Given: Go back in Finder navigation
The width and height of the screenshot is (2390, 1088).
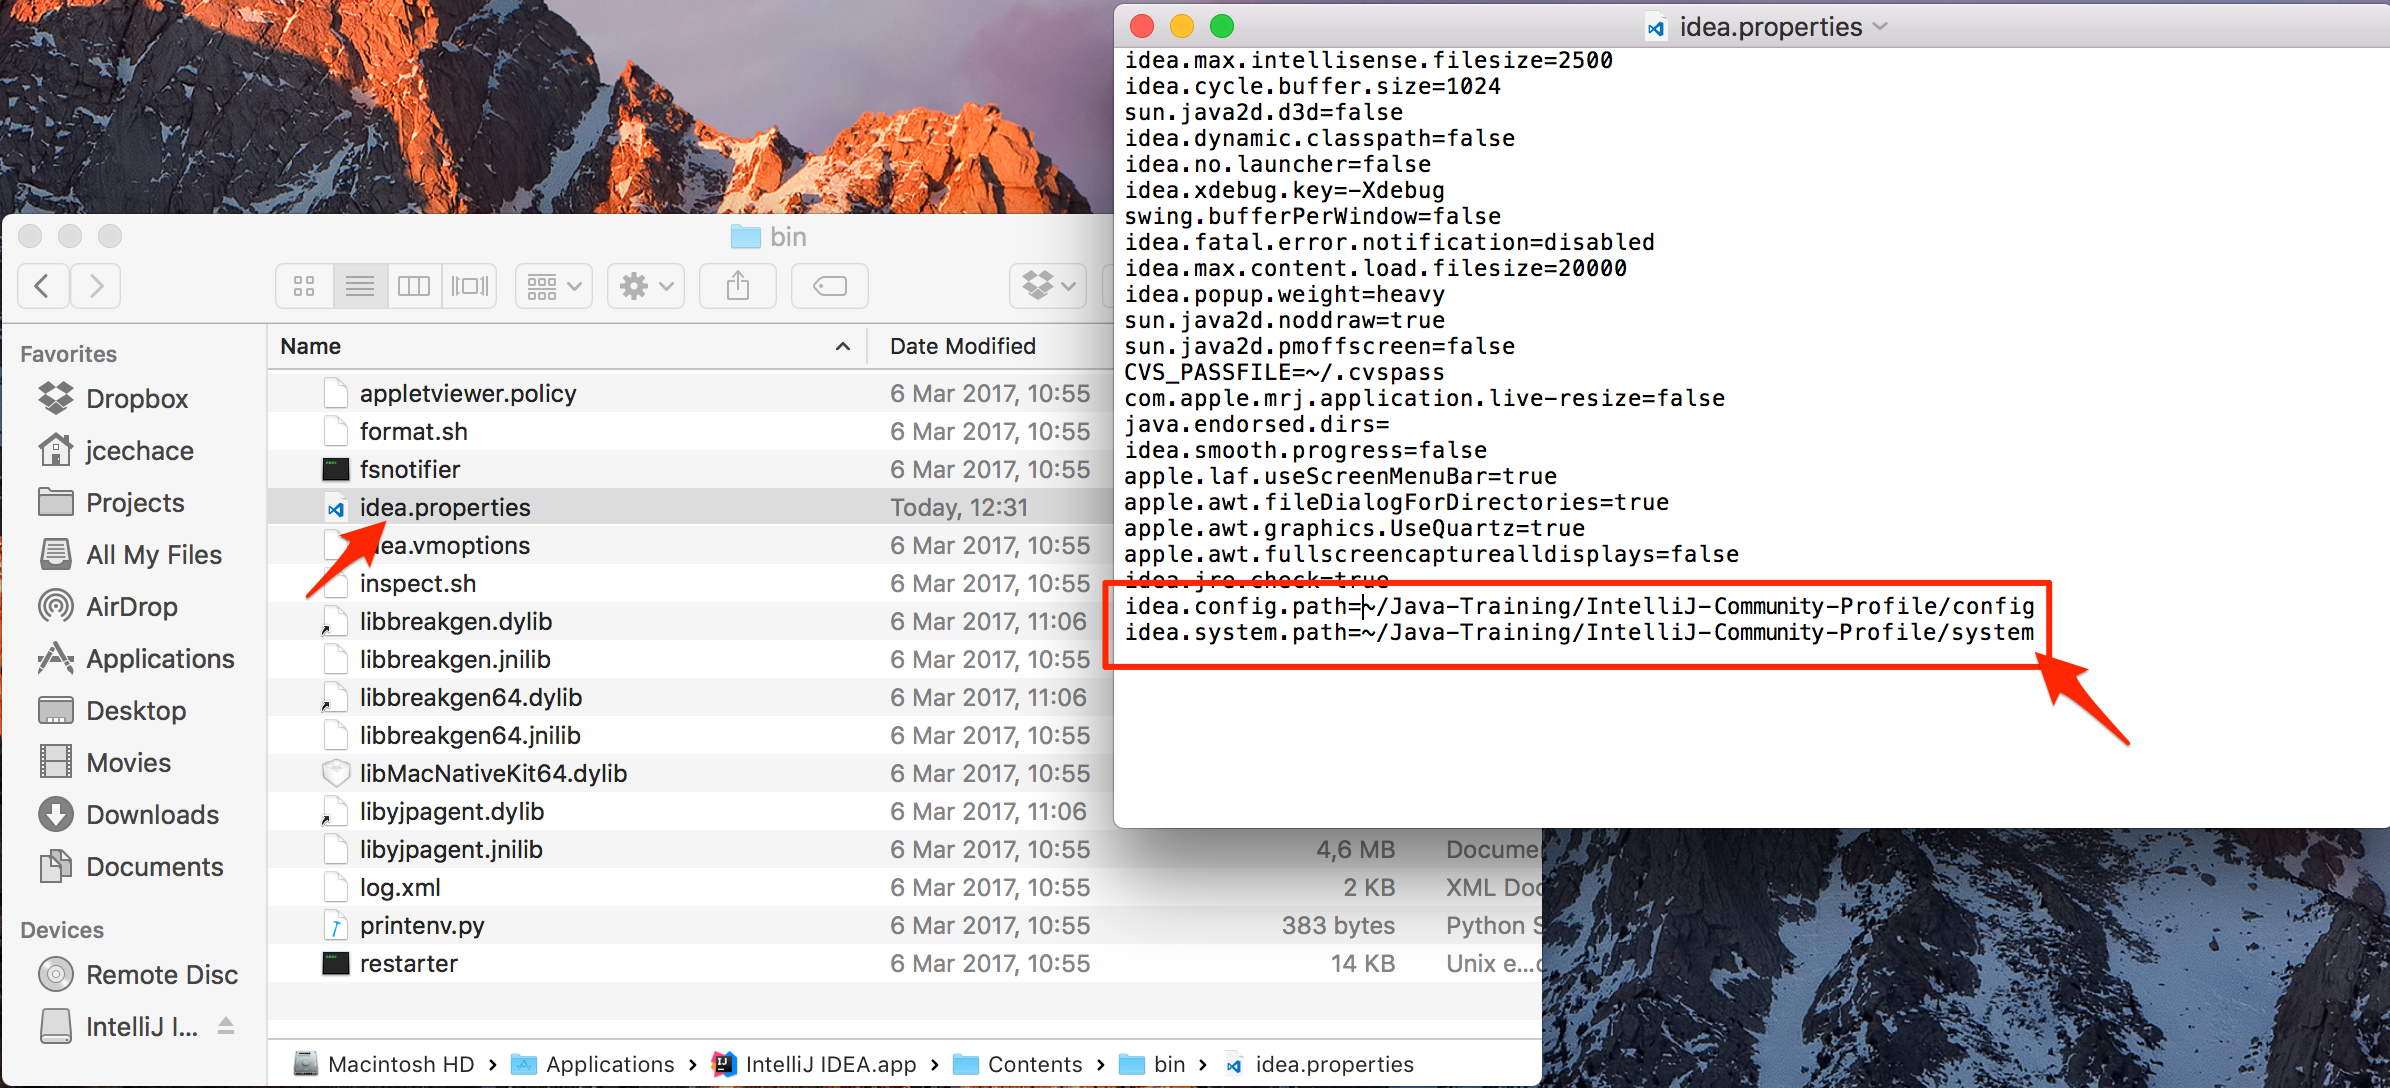Looking at the screenshot, I should point(43,287).
